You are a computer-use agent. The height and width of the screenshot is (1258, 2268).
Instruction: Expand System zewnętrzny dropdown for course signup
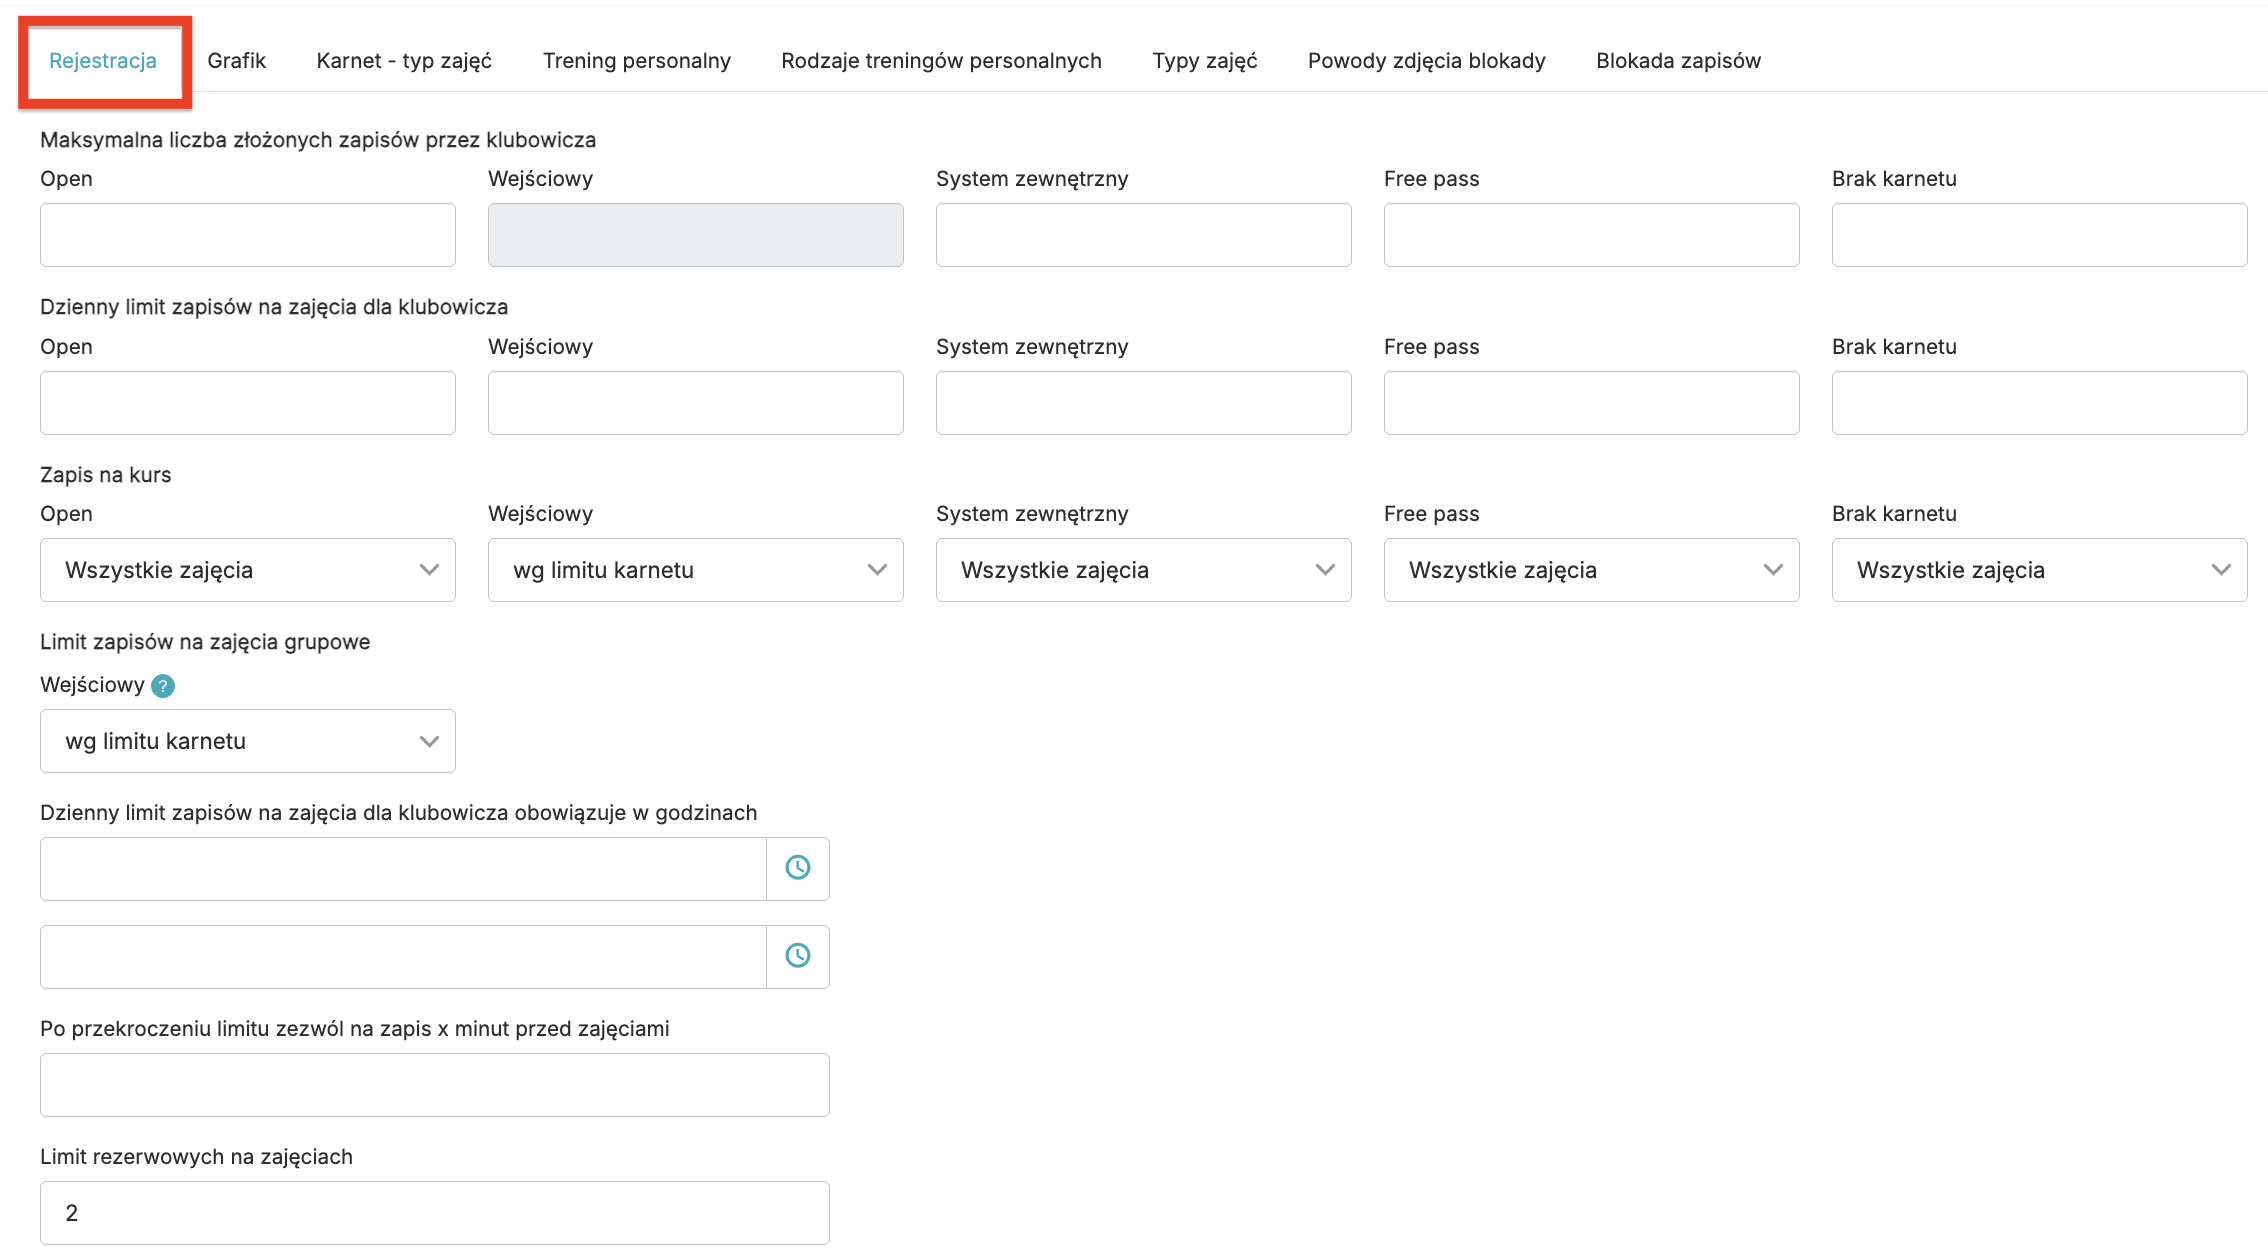(x=1143, y=570)
